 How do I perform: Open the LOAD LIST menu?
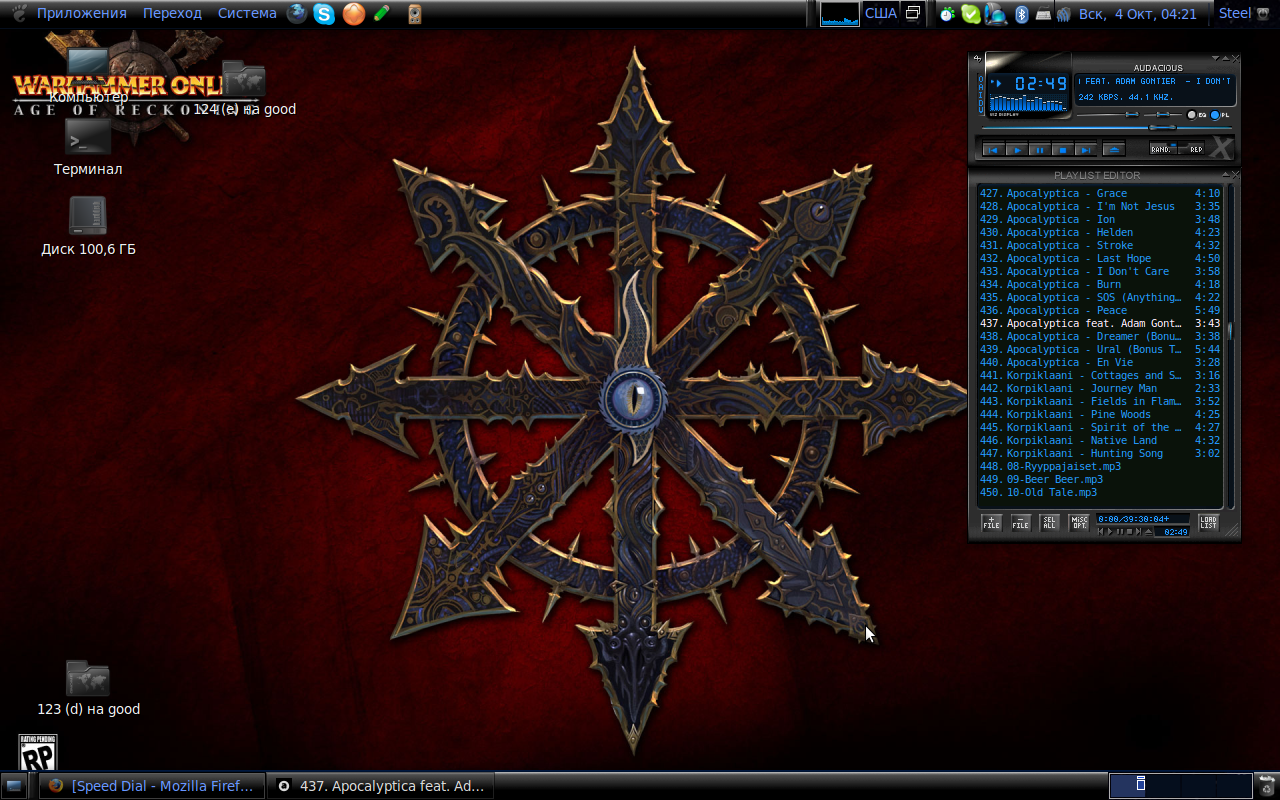[1208, 523]
